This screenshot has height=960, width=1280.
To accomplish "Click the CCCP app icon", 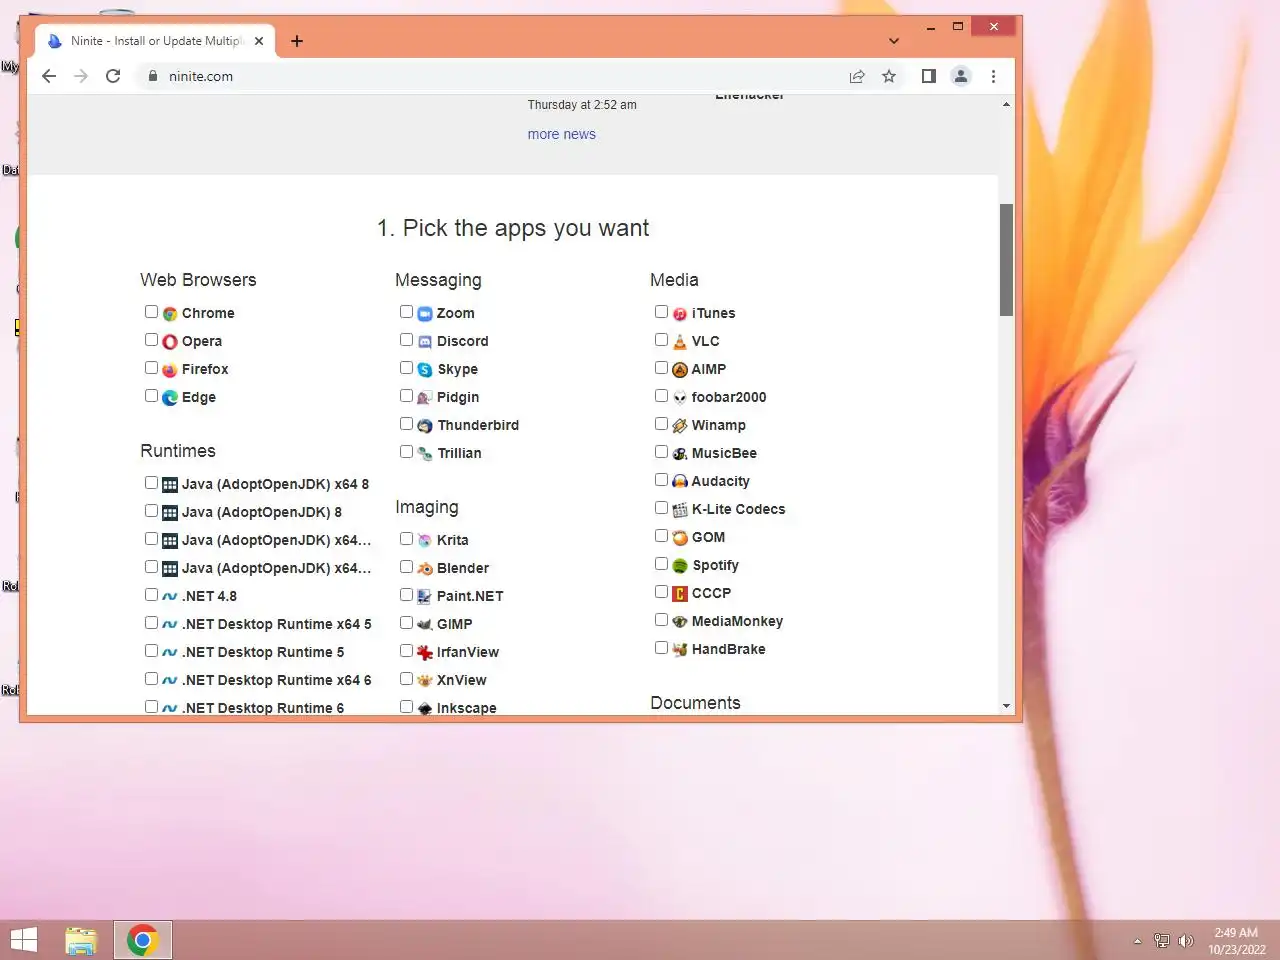I will [x=680, y=594].
